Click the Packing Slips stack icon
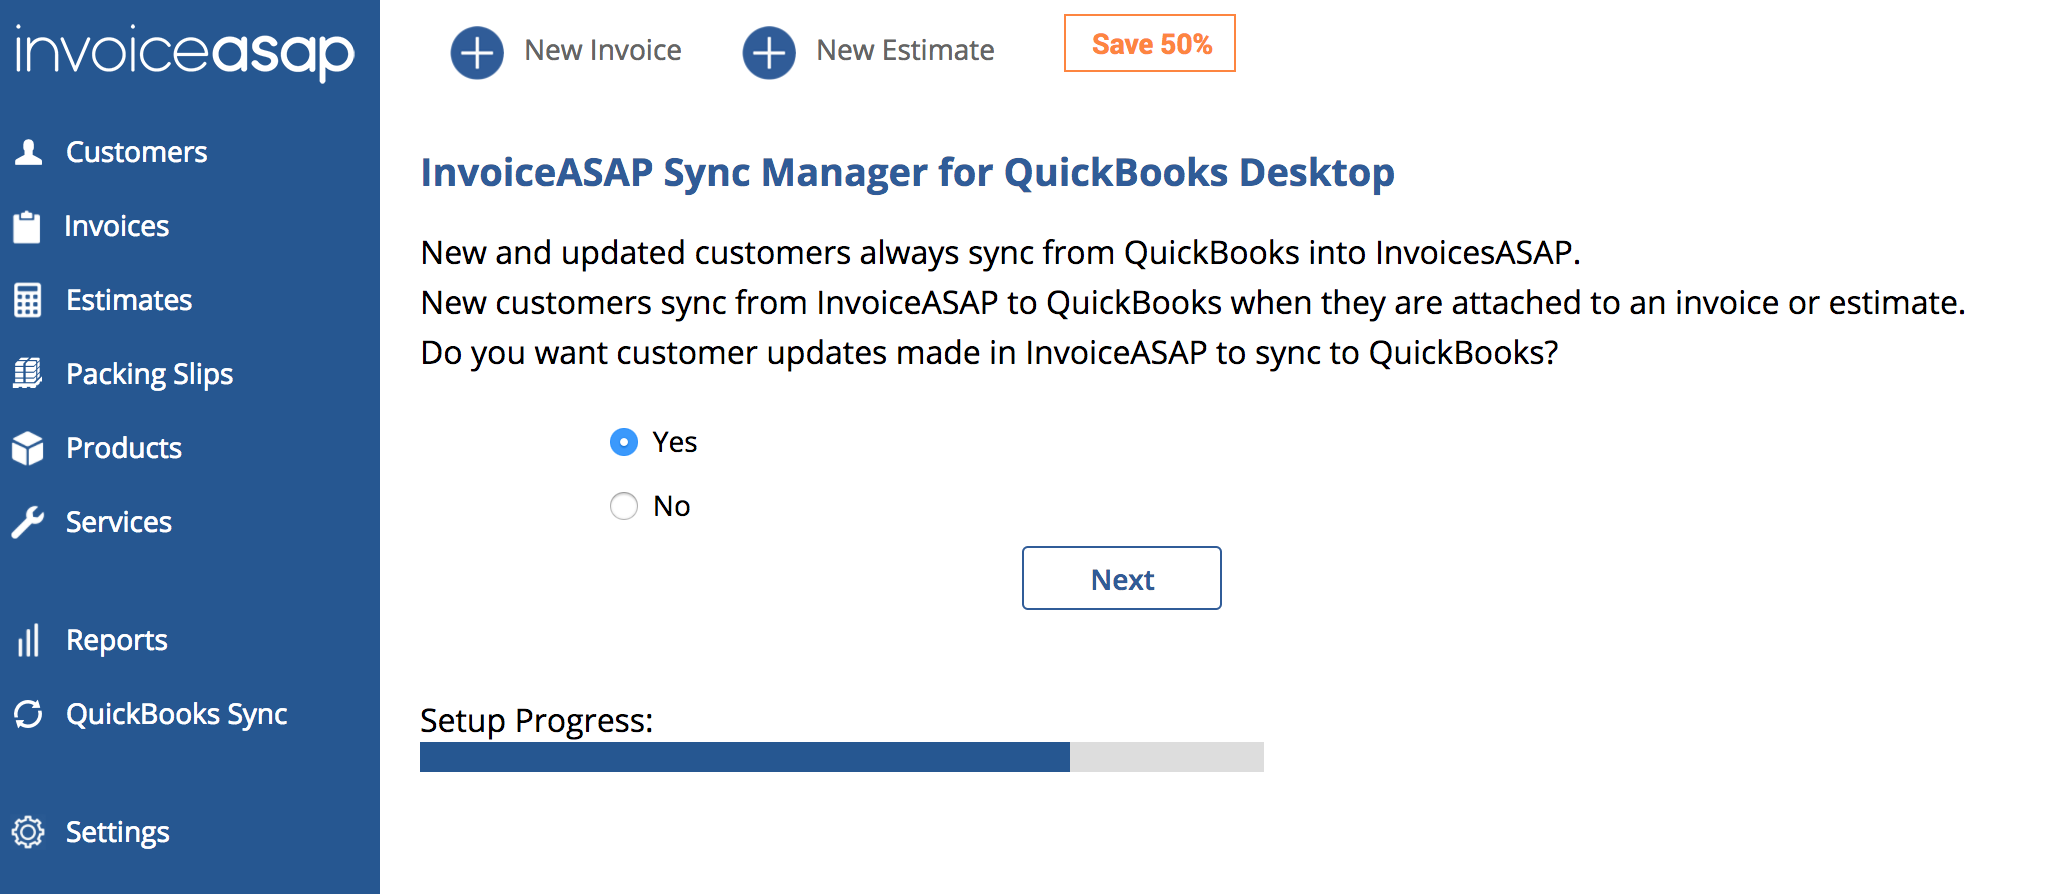Screen dimensions: 2058x894 point(27,374)
